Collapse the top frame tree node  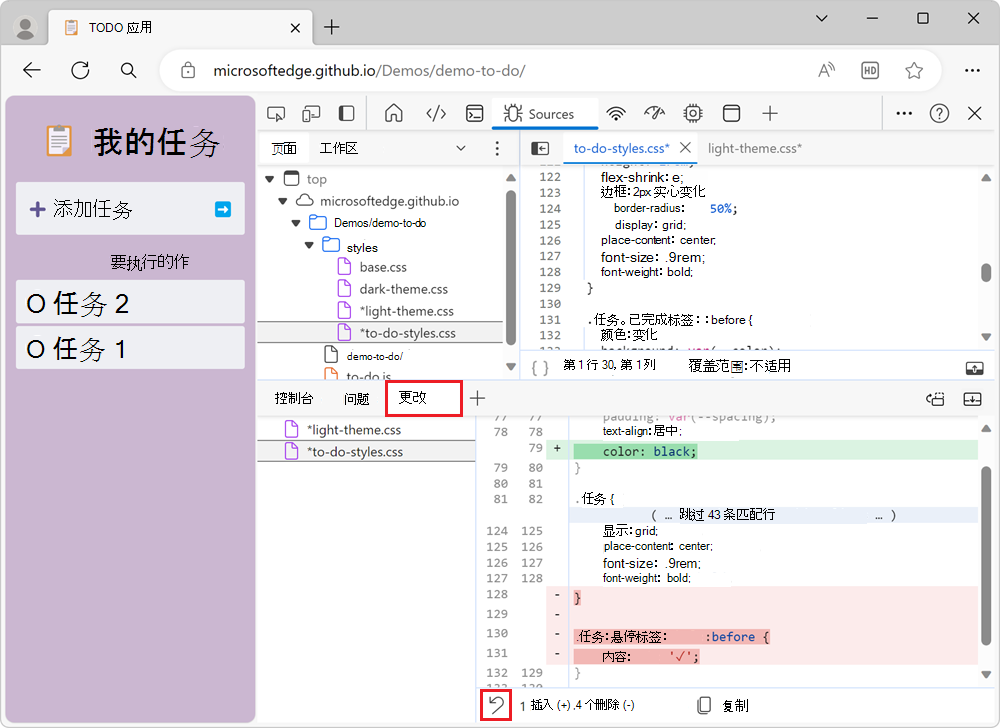click(x=270, y=179)
